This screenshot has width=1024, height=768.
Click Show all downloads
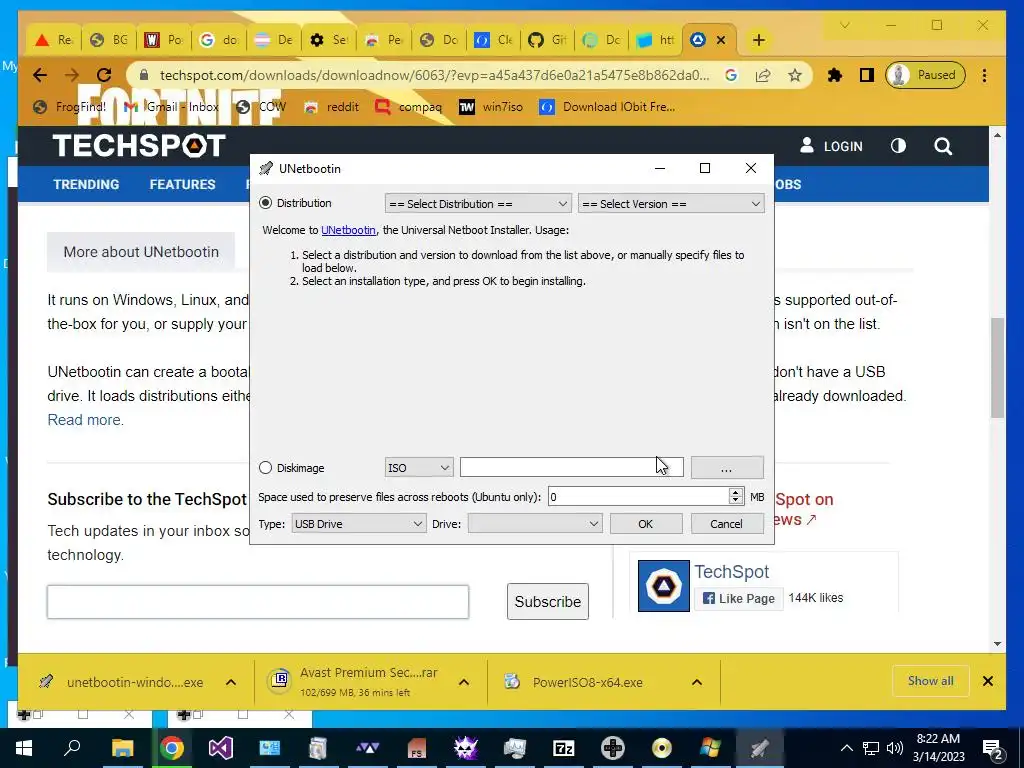(931, 681)
